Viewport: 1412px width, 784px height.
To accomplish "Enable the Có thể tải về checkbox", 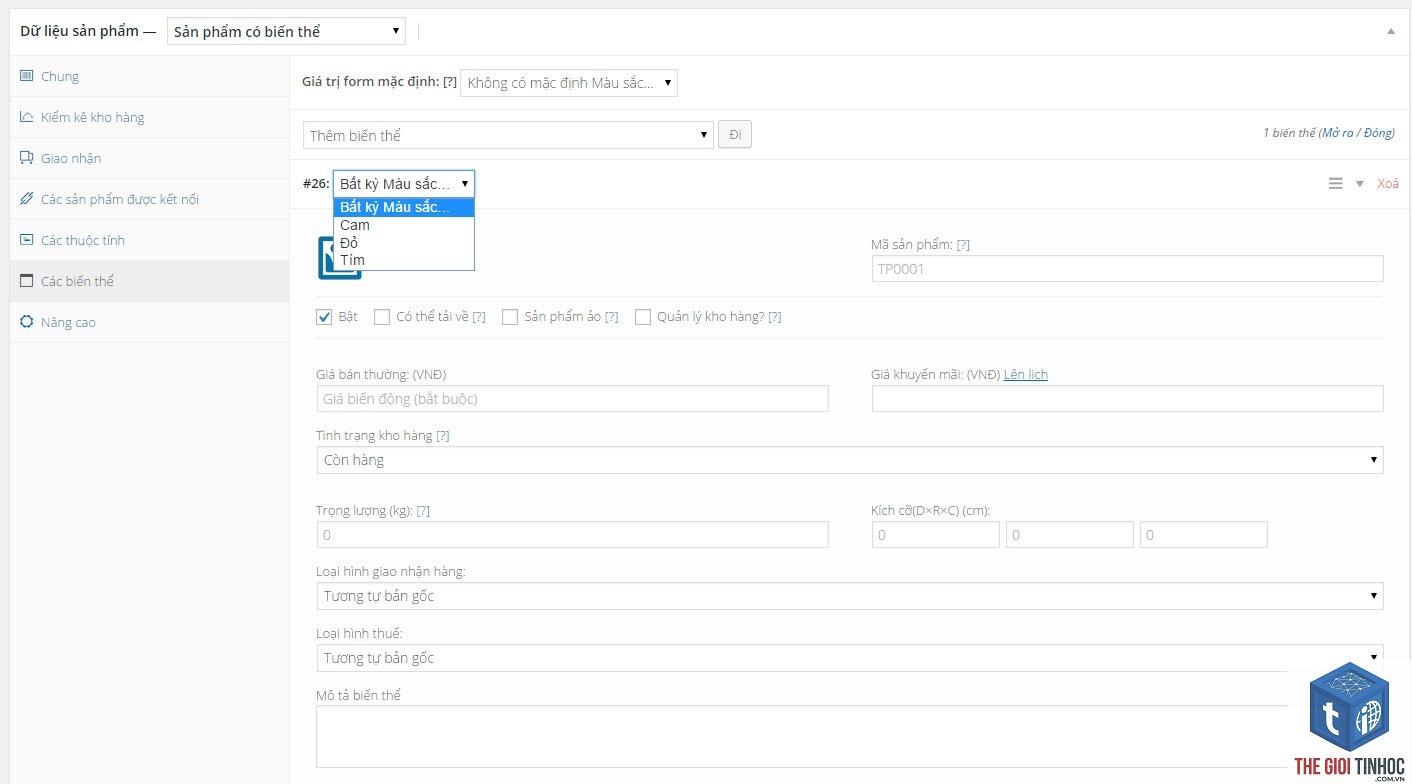I will click(382, 317).
